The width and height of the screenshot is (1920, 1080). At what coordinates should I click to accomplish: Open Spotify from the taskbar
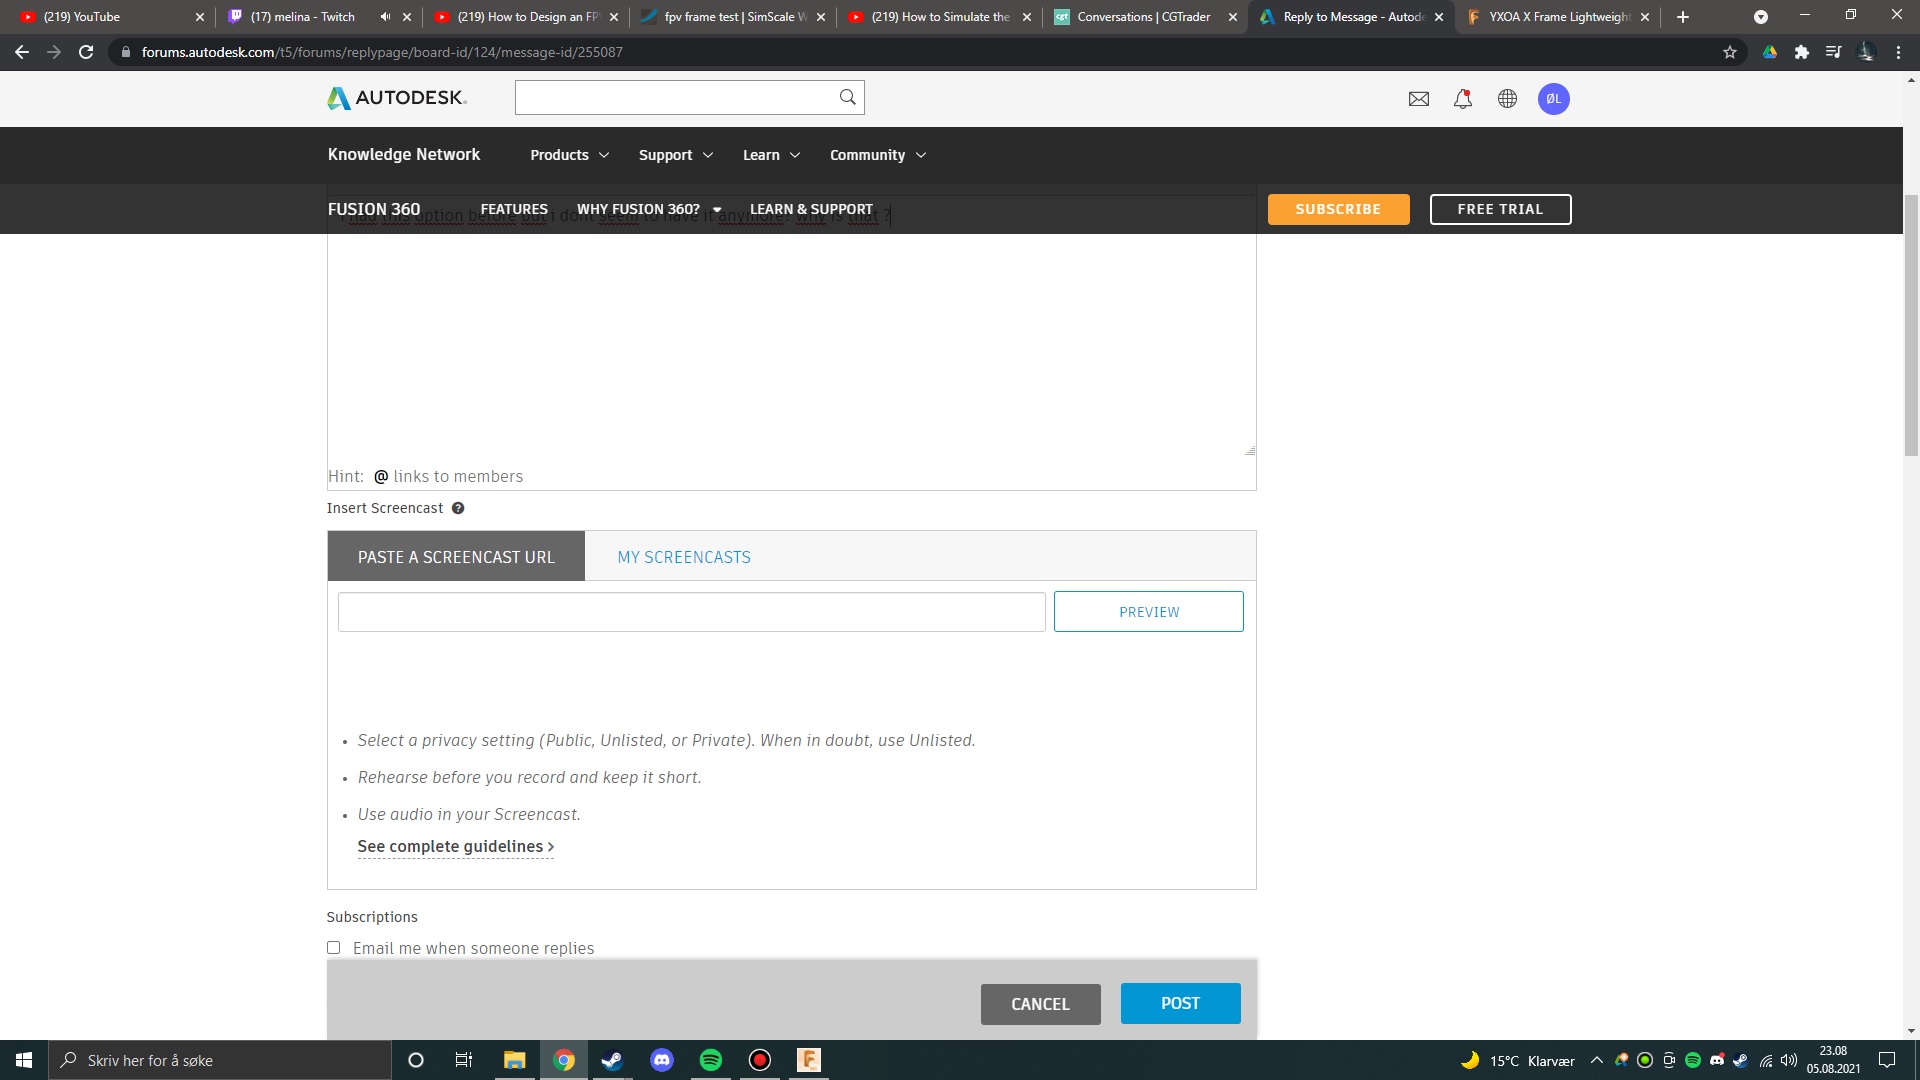(x=710, y=1060)
